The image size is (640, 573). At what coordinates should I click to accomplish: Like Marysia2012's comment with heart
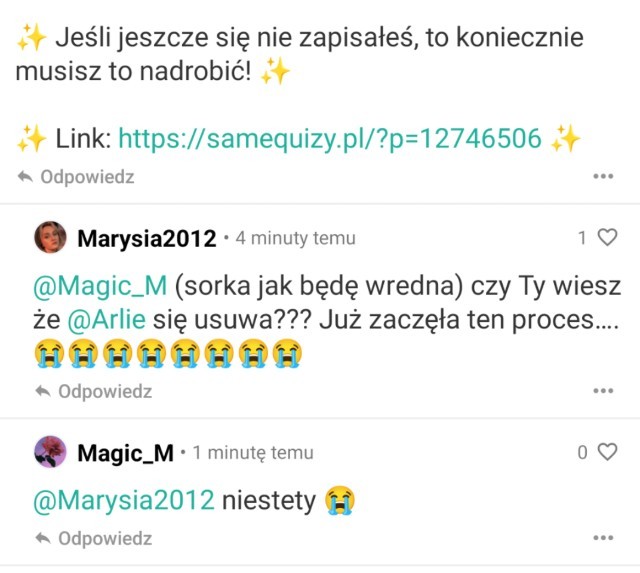(607, 237)
